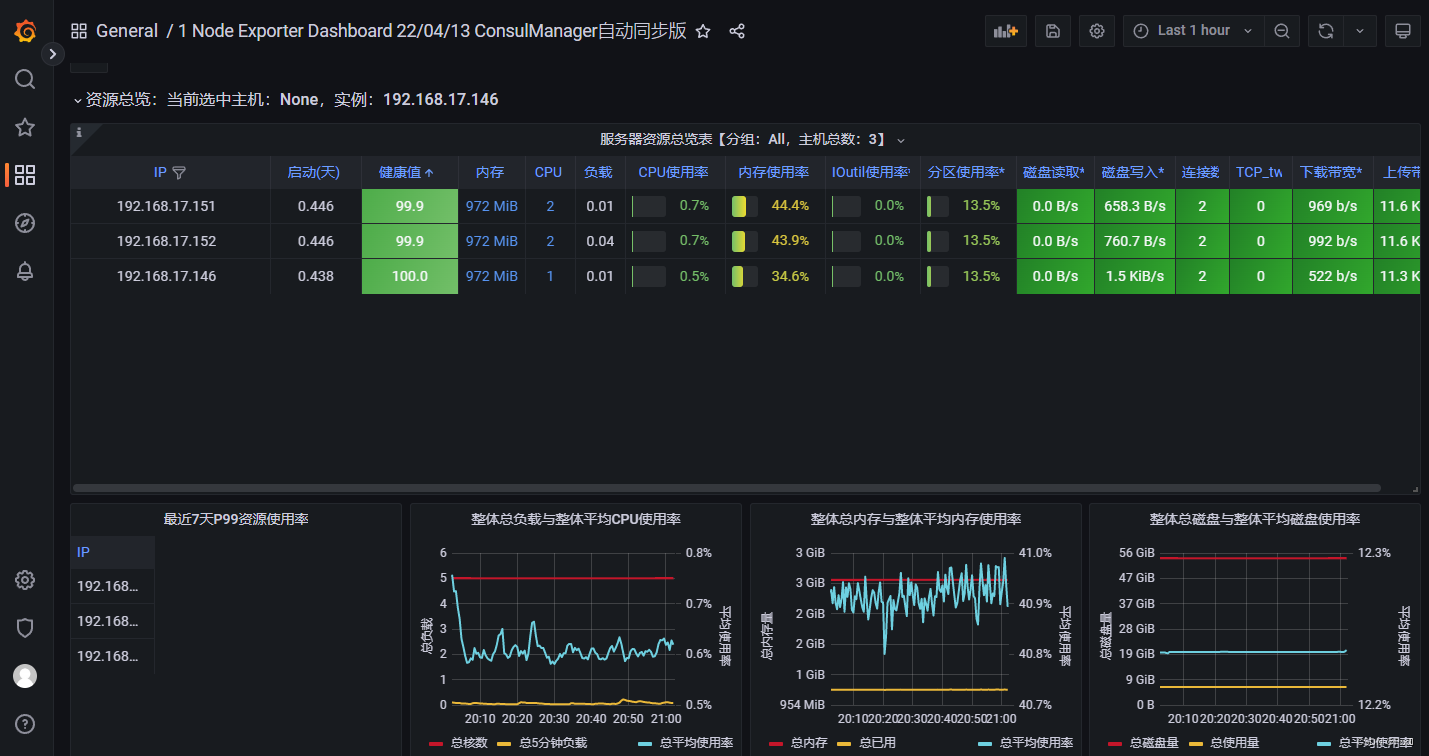Save the dashboard
The width and height of the screenshot is (1429, 756).
(x=1051, y=30)
